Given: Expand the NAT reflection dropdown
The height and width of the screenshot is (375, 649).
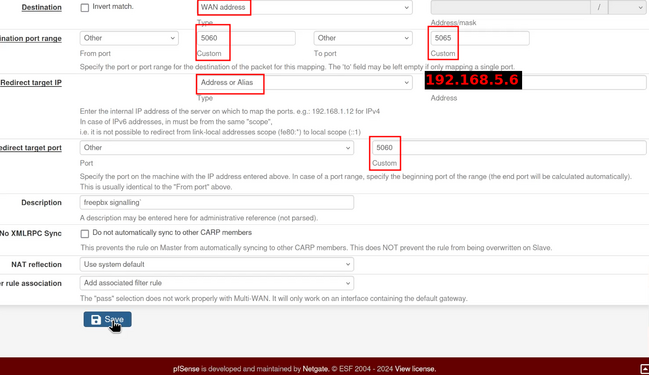Looking at the screenshot, I should tap(216, 264).
